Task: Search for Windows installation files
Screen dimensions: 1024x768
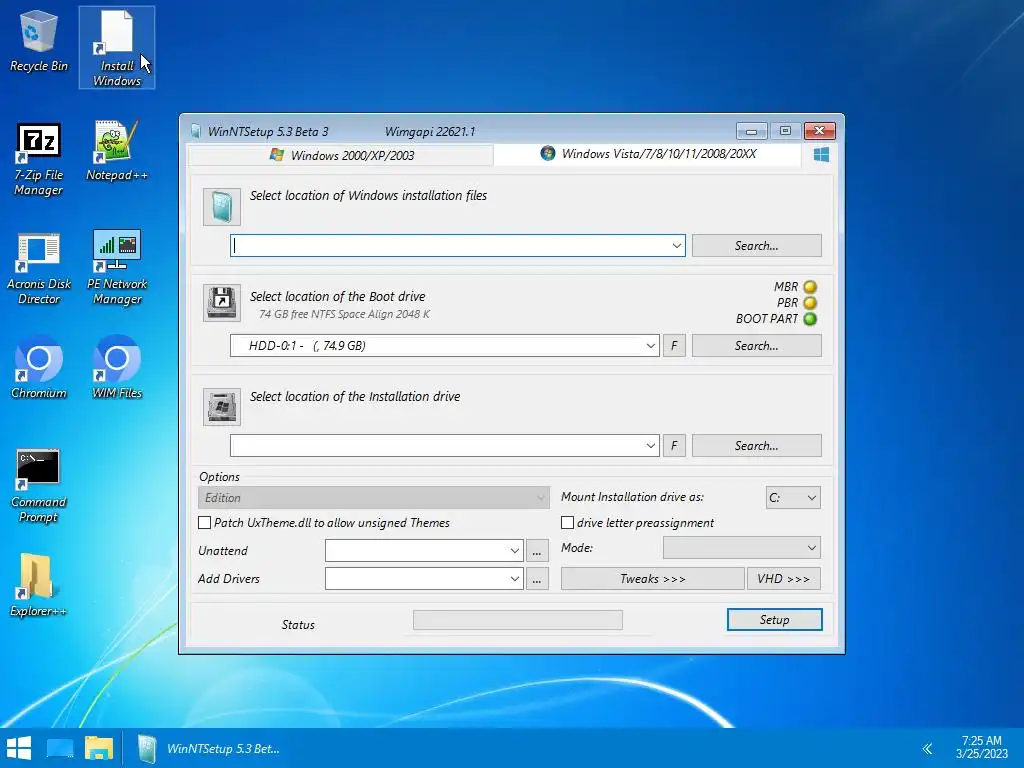Action: 756,246
